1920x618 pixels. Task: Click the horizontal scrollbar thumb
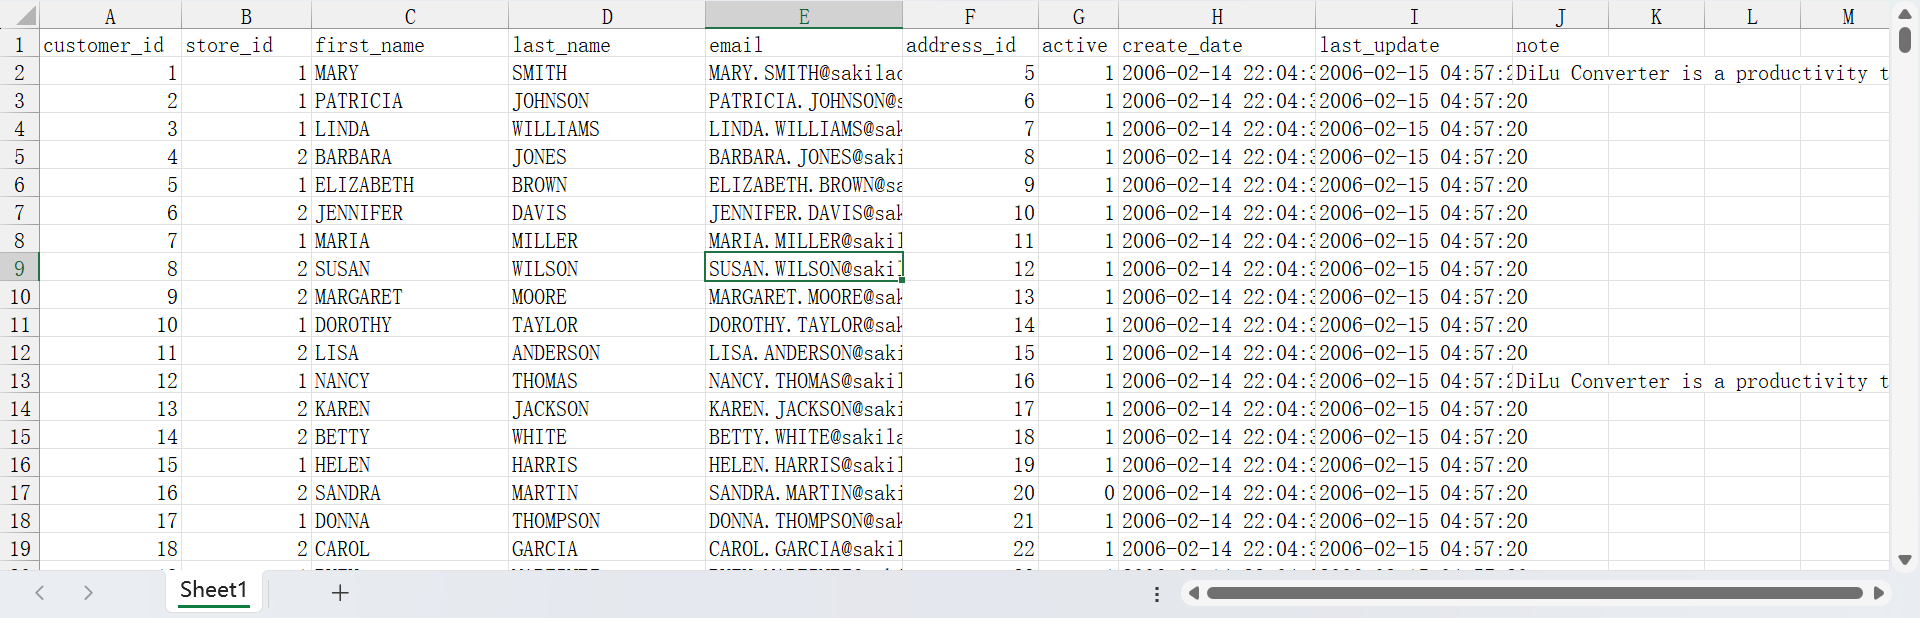1534,593
